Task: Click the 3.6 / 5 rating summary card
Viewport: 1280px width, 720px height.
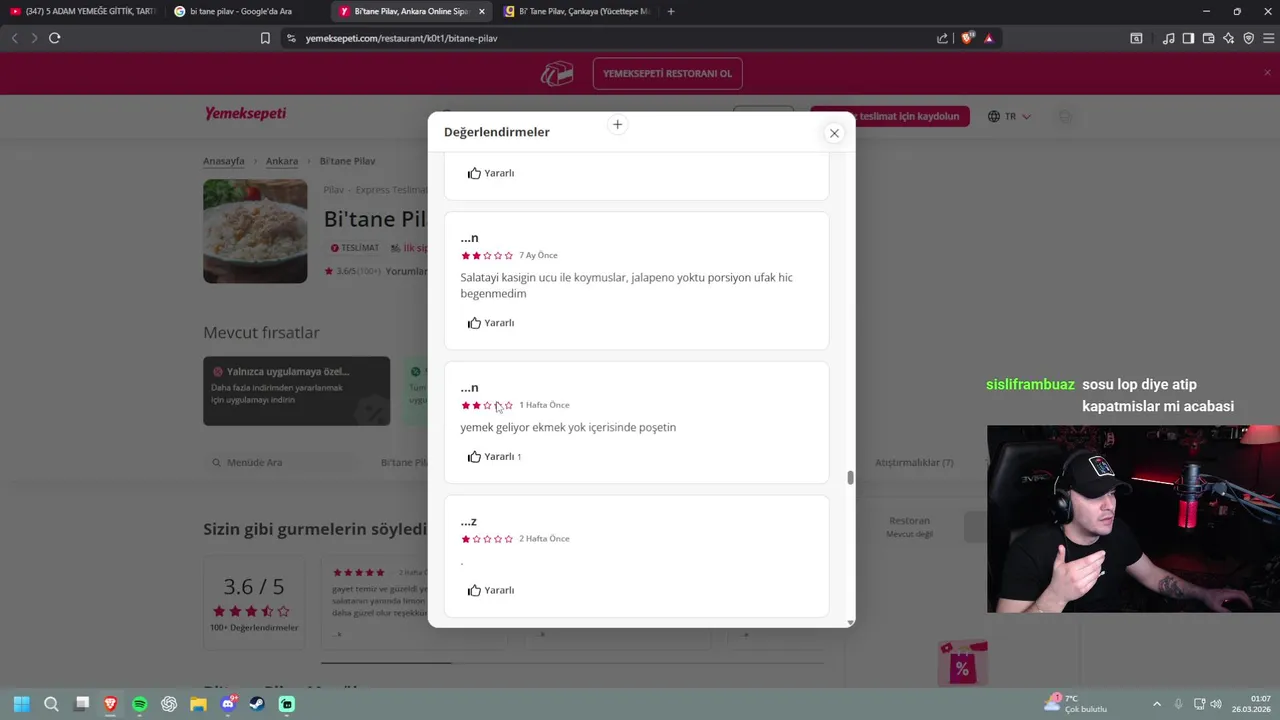Action: [x=254, y=605]
